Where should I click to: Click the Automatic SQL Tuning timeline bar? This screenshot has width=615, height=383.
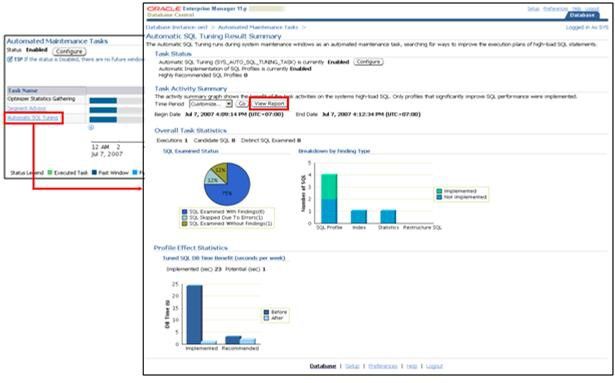point(103,120)
